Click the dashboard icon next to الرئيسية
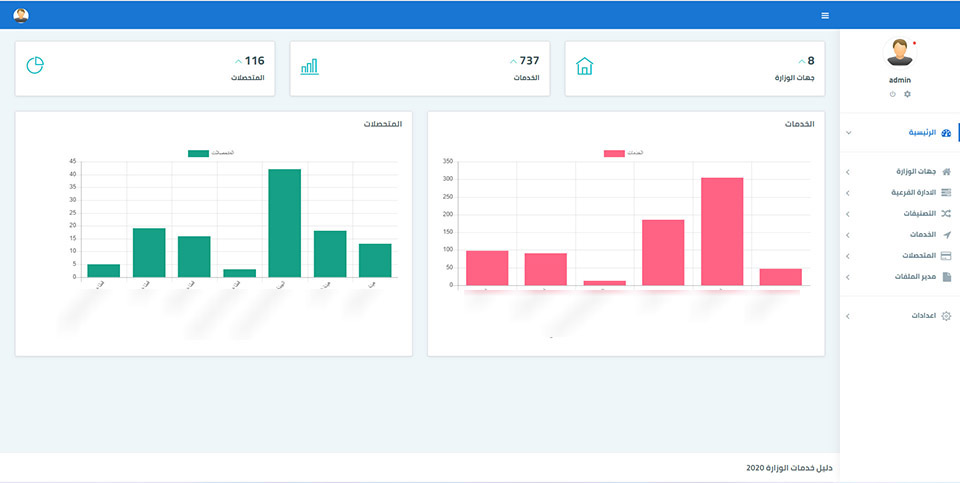 946,133
